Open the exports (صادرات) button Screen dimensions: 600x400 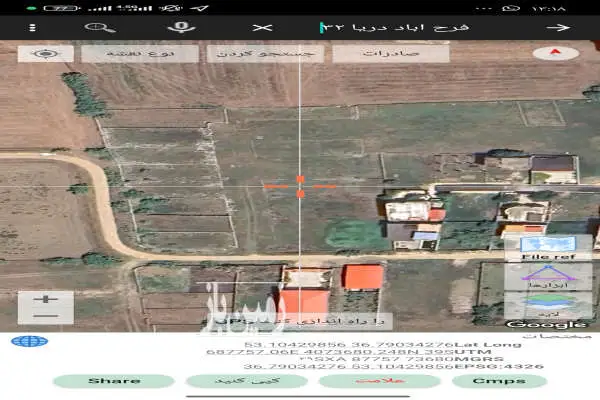point(391,54)
